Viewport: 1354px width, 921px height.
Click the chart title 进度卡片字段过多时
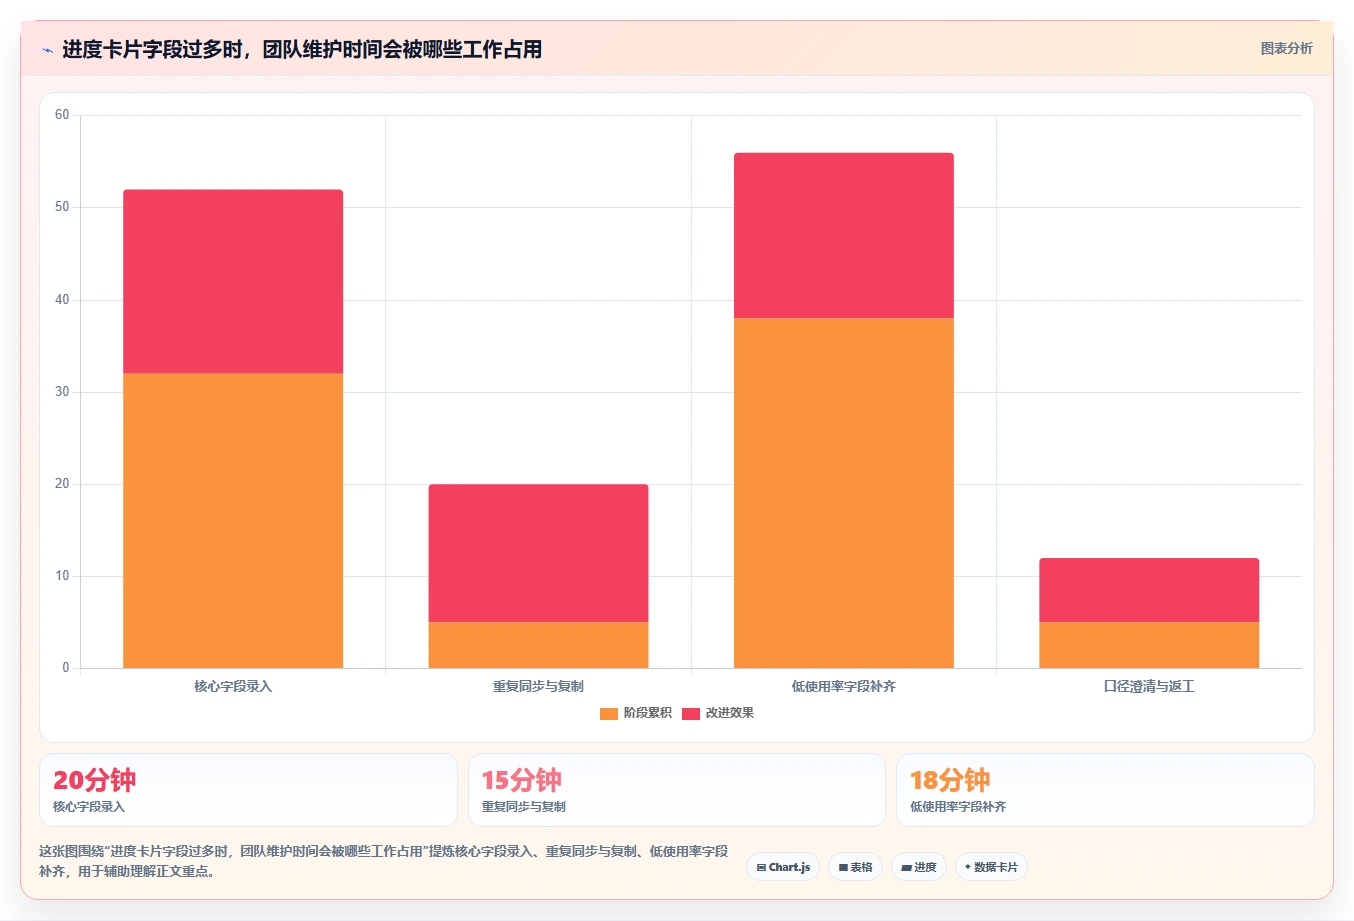pyautogui.click(x=302, y=49)
